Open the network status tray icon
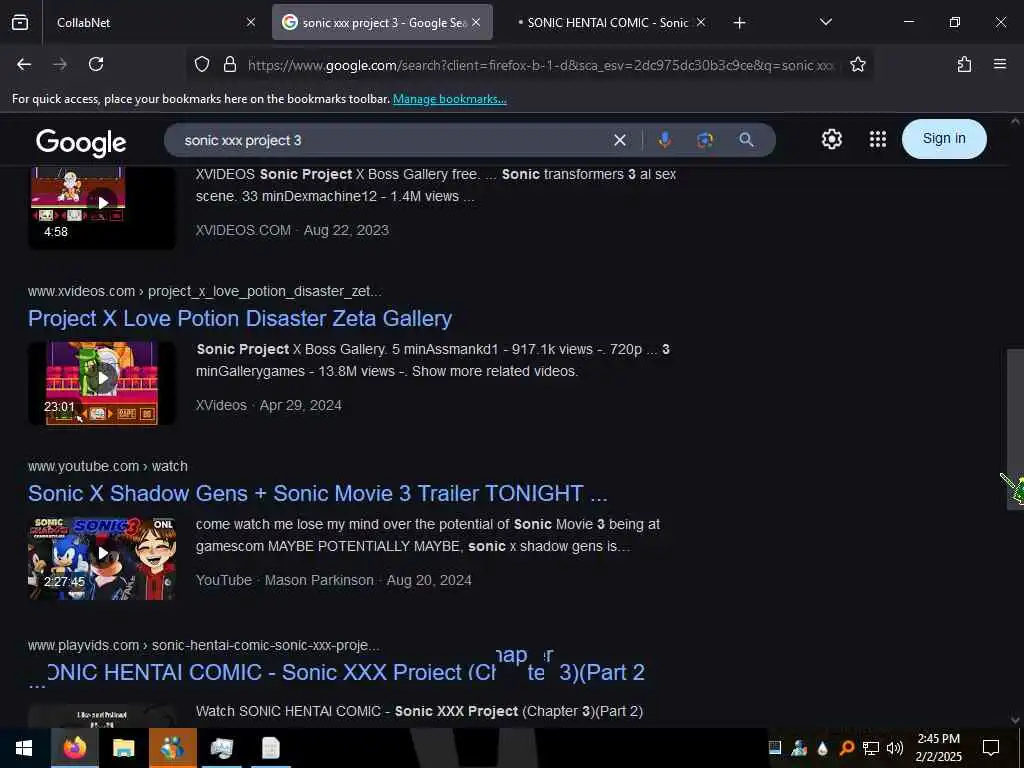The width and height of the screenshot is (1024, 768). [x=871, y=748]
